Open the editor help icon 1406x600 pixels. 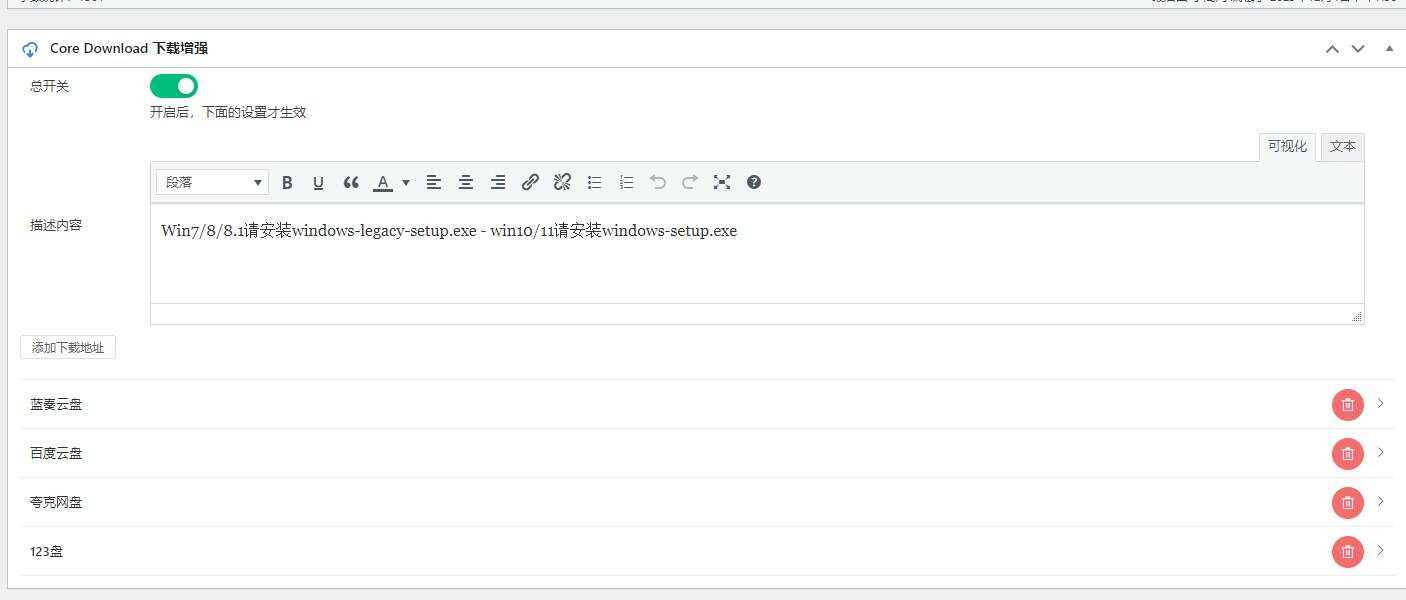(754, 182)
